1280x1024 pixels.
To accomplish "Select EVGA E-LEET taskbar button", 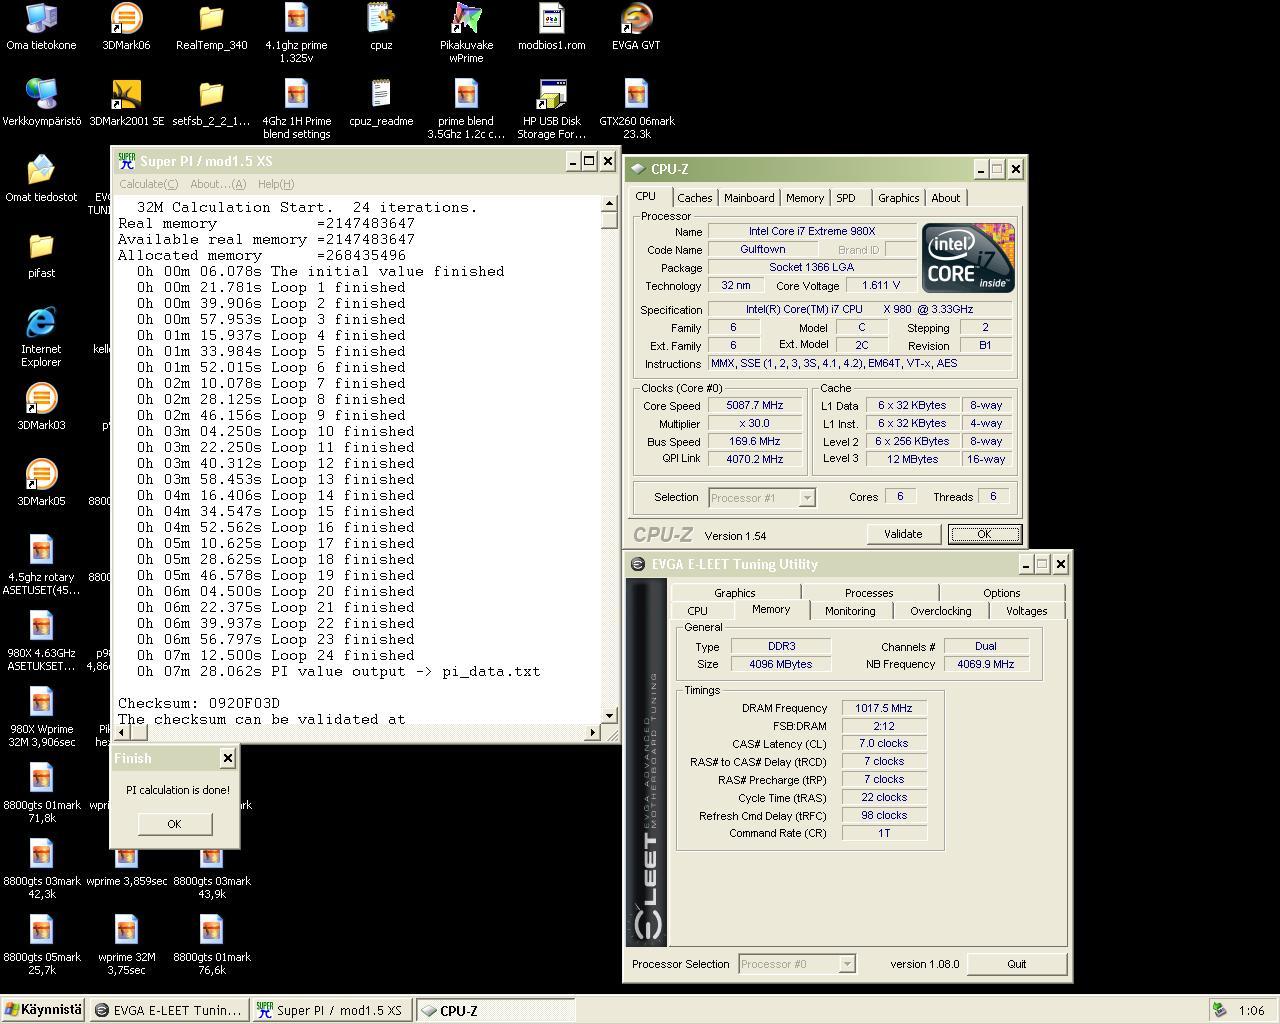I will pyautogui.click(x=168, y=1010).
